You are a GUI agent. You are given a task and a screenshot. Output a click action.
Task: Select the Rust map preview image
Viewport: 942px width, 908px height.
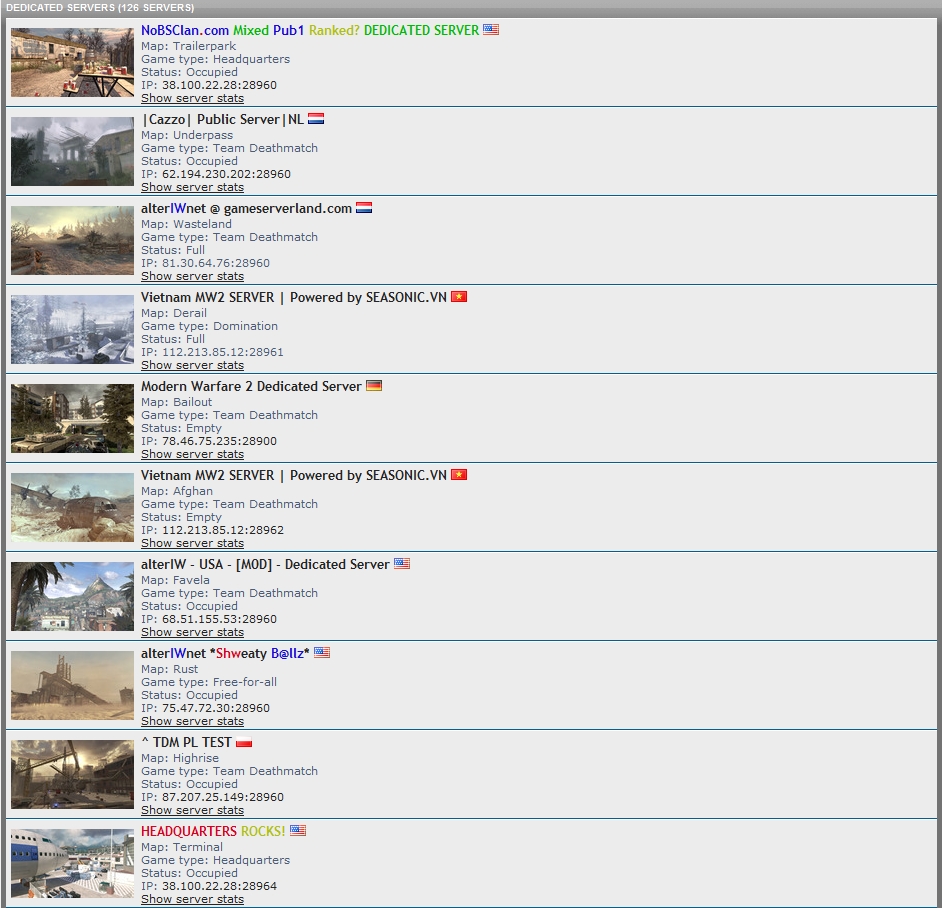click(72, 685)
